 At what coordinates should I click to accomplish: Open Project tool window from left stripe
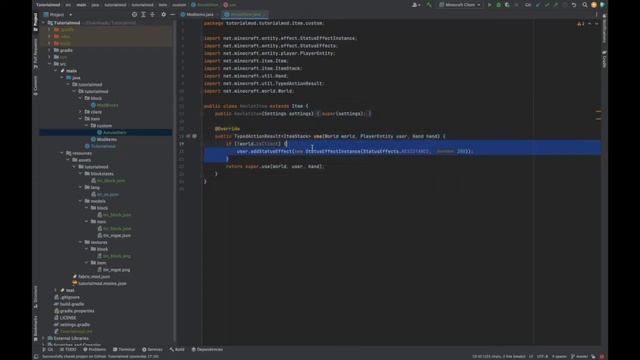tap(36, 21)
